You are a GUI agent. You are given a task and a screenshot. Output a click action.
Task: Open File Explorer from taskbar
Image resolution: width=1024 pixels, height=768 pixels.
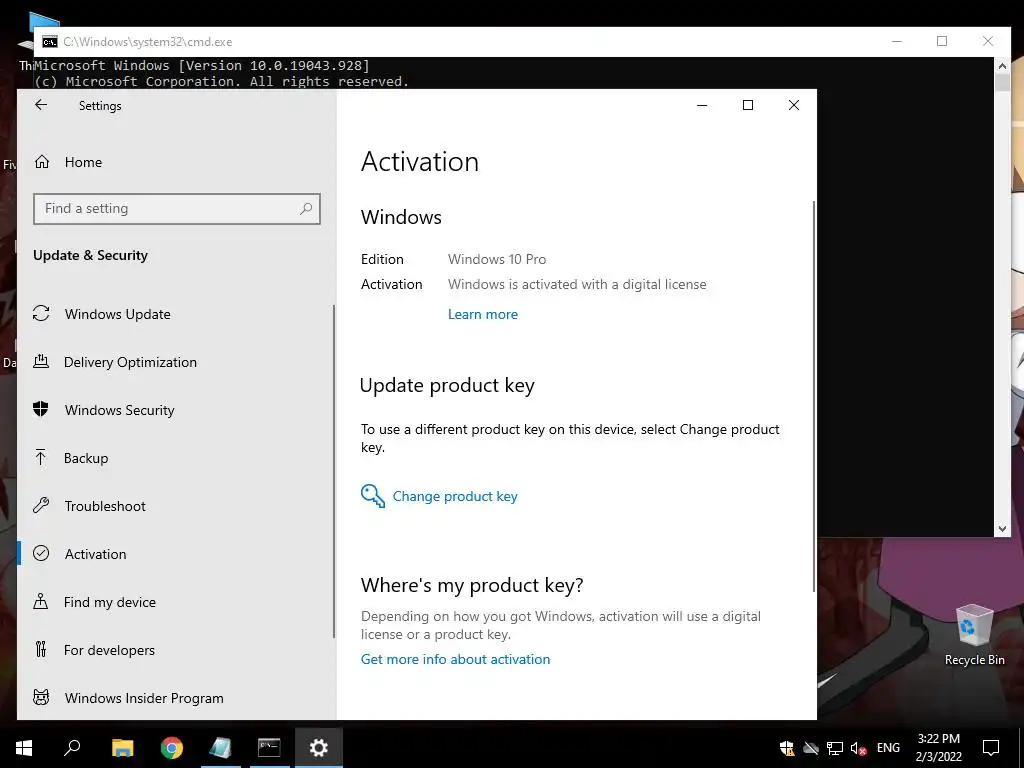pyautogui.click(x=122, y=748)
